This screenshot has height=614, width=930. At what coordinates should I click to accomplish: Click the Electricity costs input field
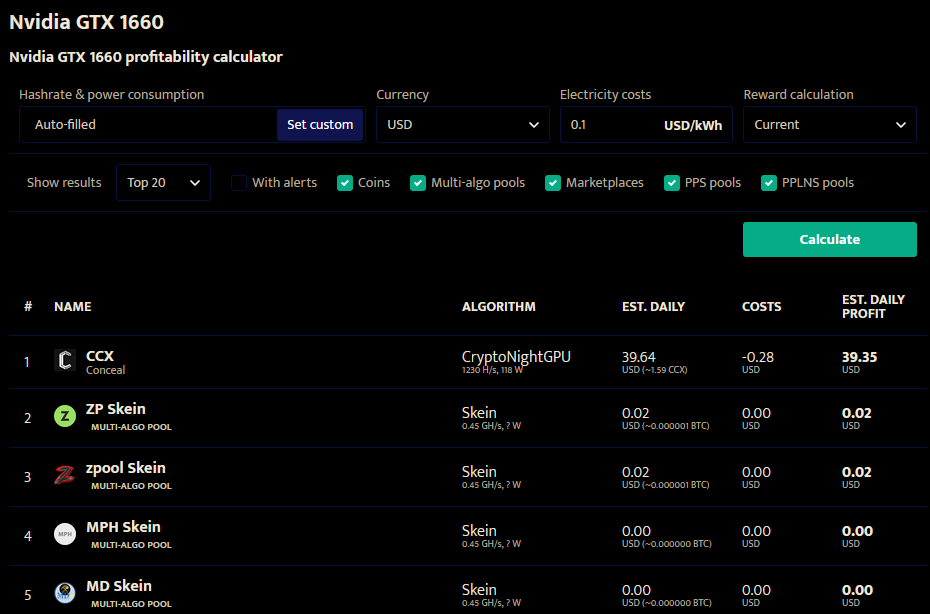tap(646, 125)
